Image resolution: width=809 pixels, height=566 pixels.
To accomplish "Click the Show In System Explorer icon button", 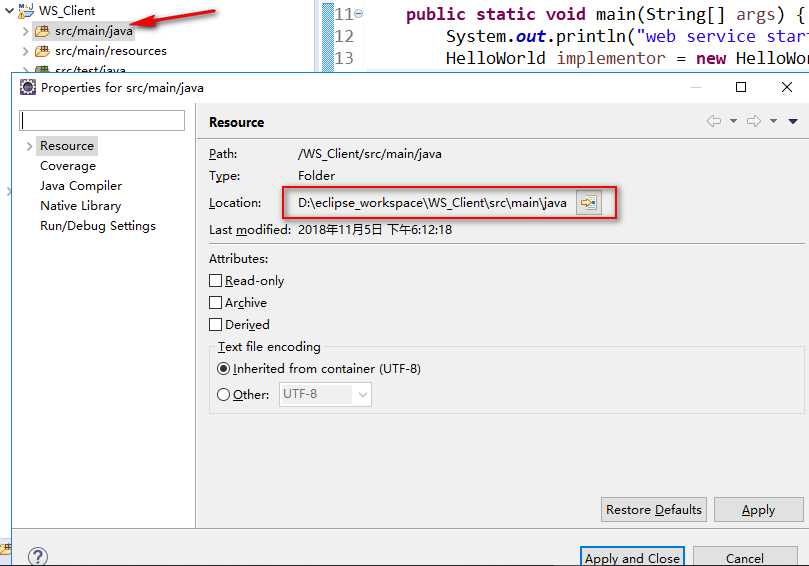I will 589,203.
